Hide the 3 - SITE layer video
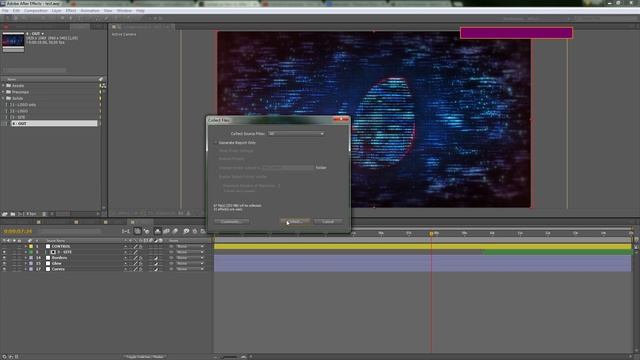 tap(4, 252)
